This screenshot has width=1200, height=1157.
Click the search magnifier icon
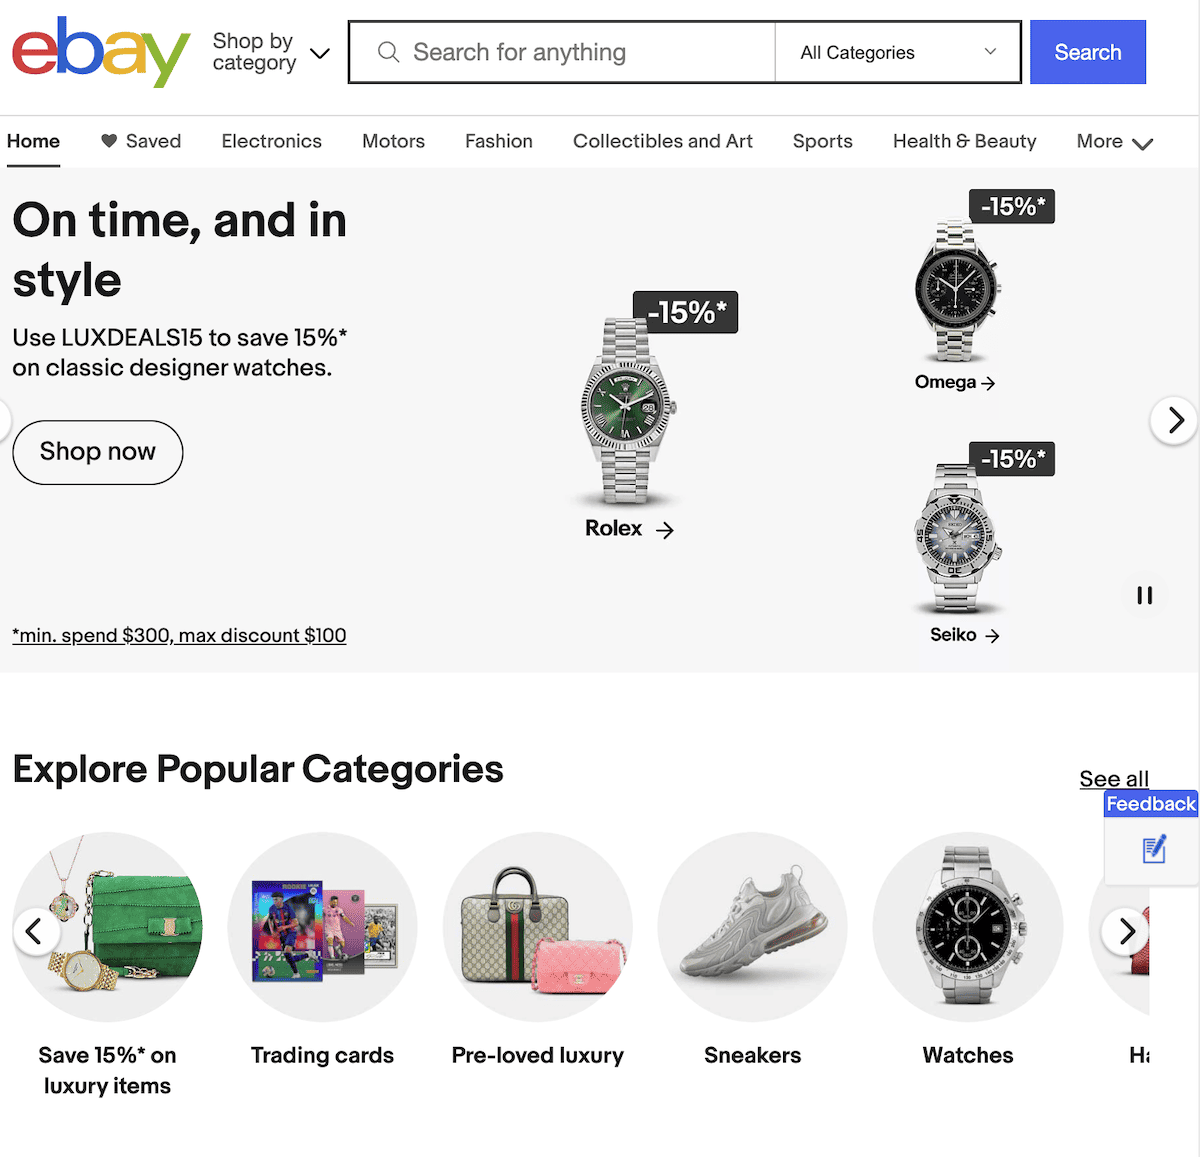click(388, 52)
